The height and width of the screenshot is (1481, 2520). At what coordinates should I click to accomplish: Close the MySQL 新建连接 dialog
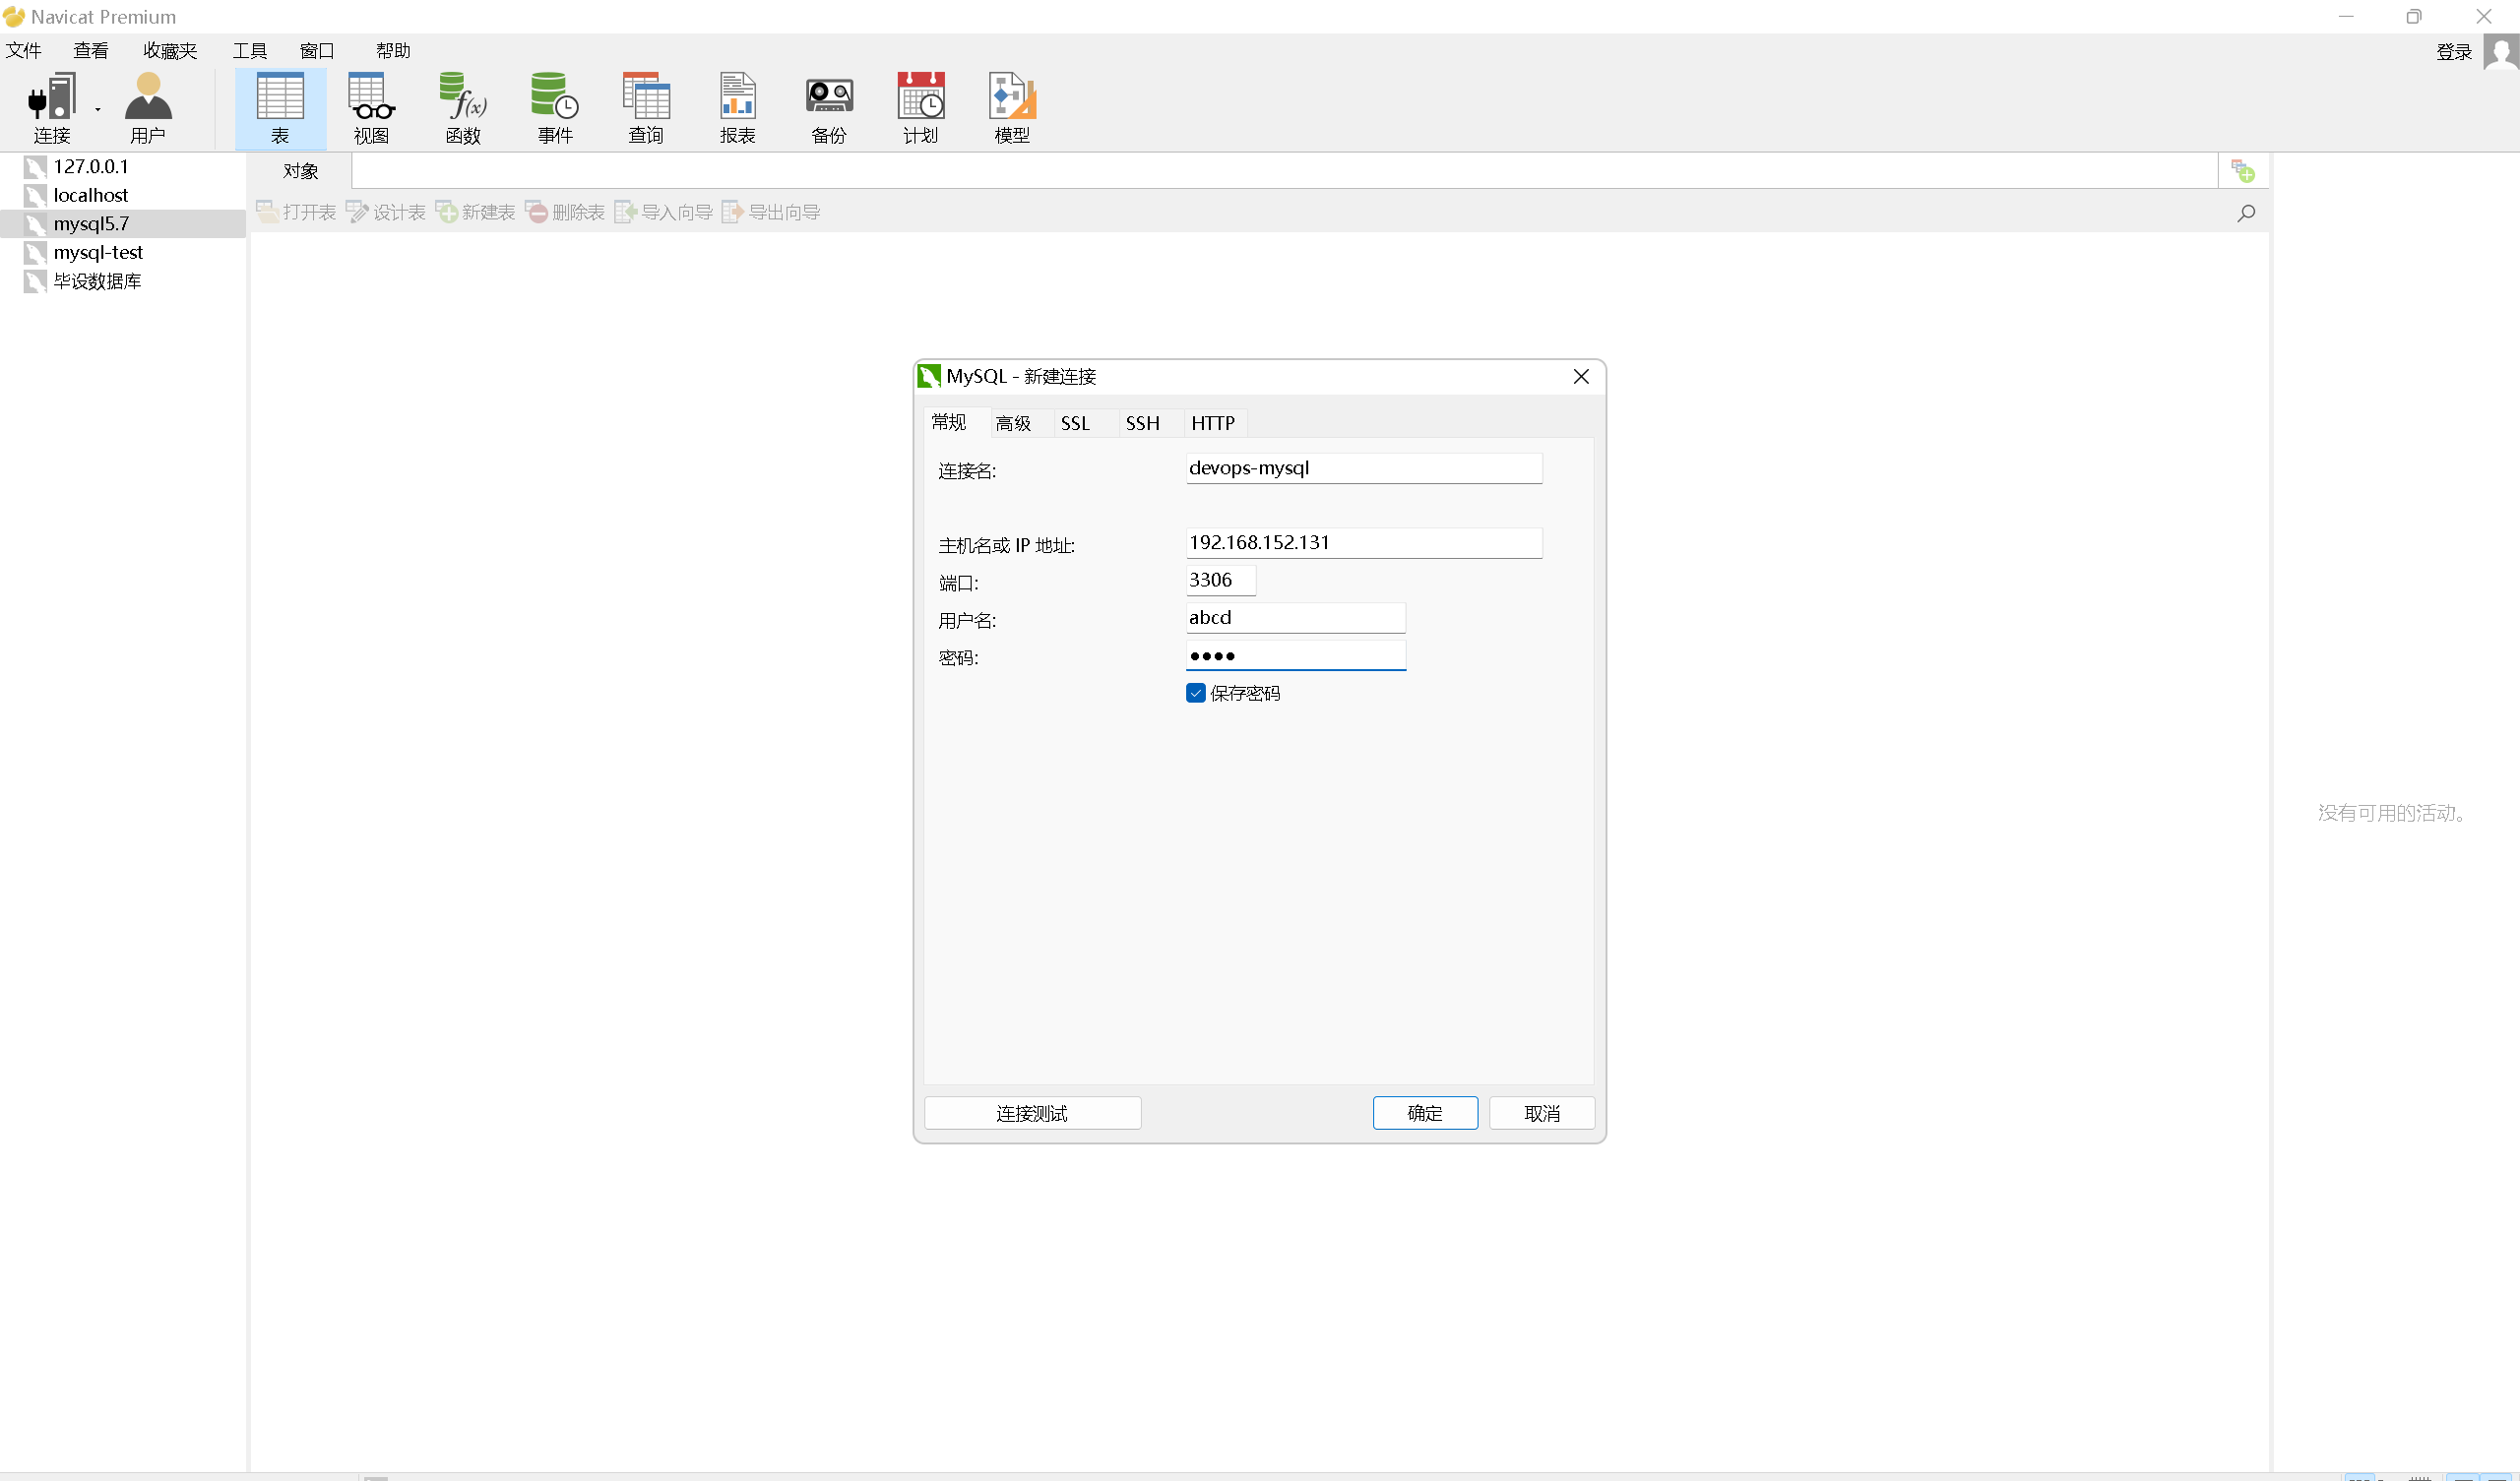tap(1581, 376)
